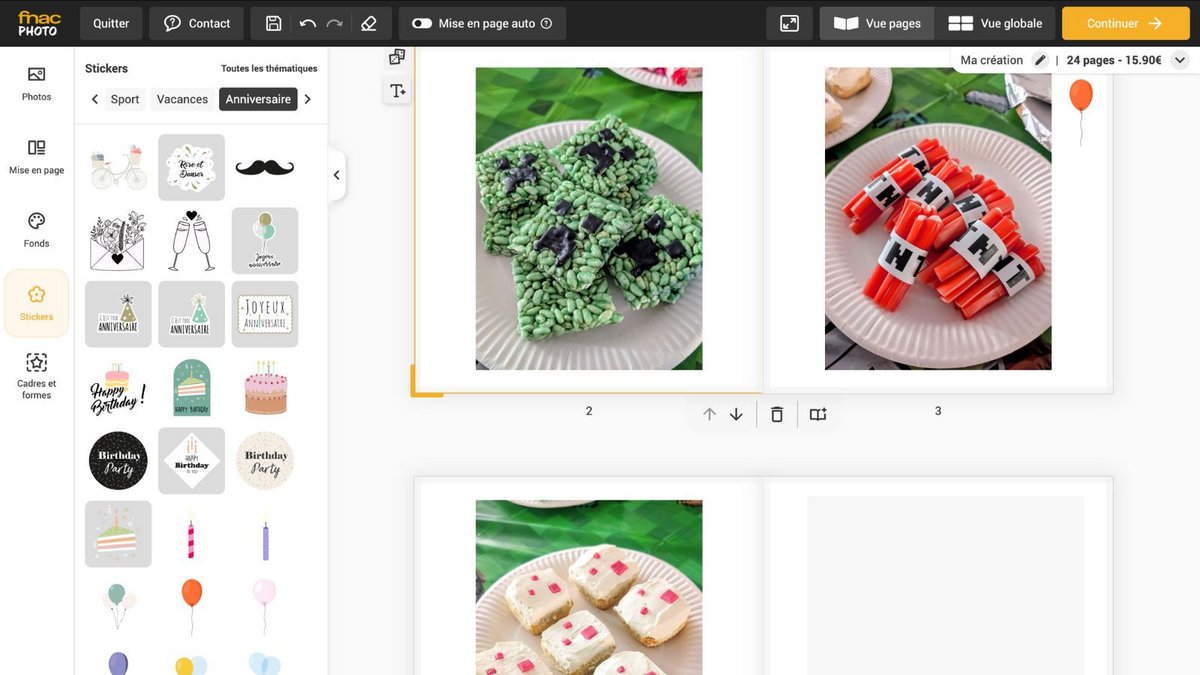Delete the current page with trash icon
The width and height of the screenshot is (1200, 675).
point(777,414)
